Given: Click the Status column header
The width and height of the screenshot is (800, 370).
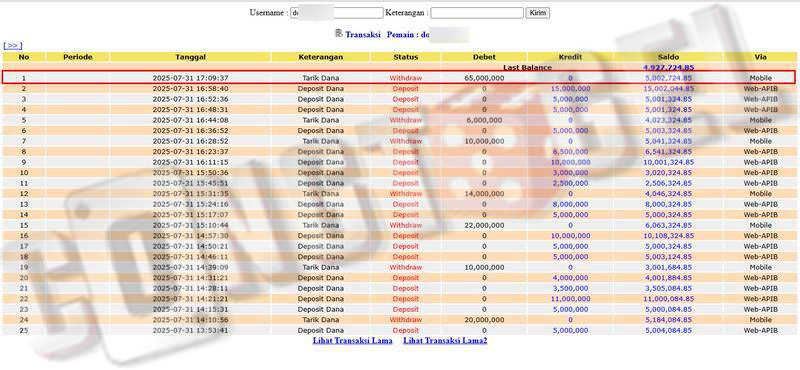Looking at the screenshot, I should (x=406, y=57).
